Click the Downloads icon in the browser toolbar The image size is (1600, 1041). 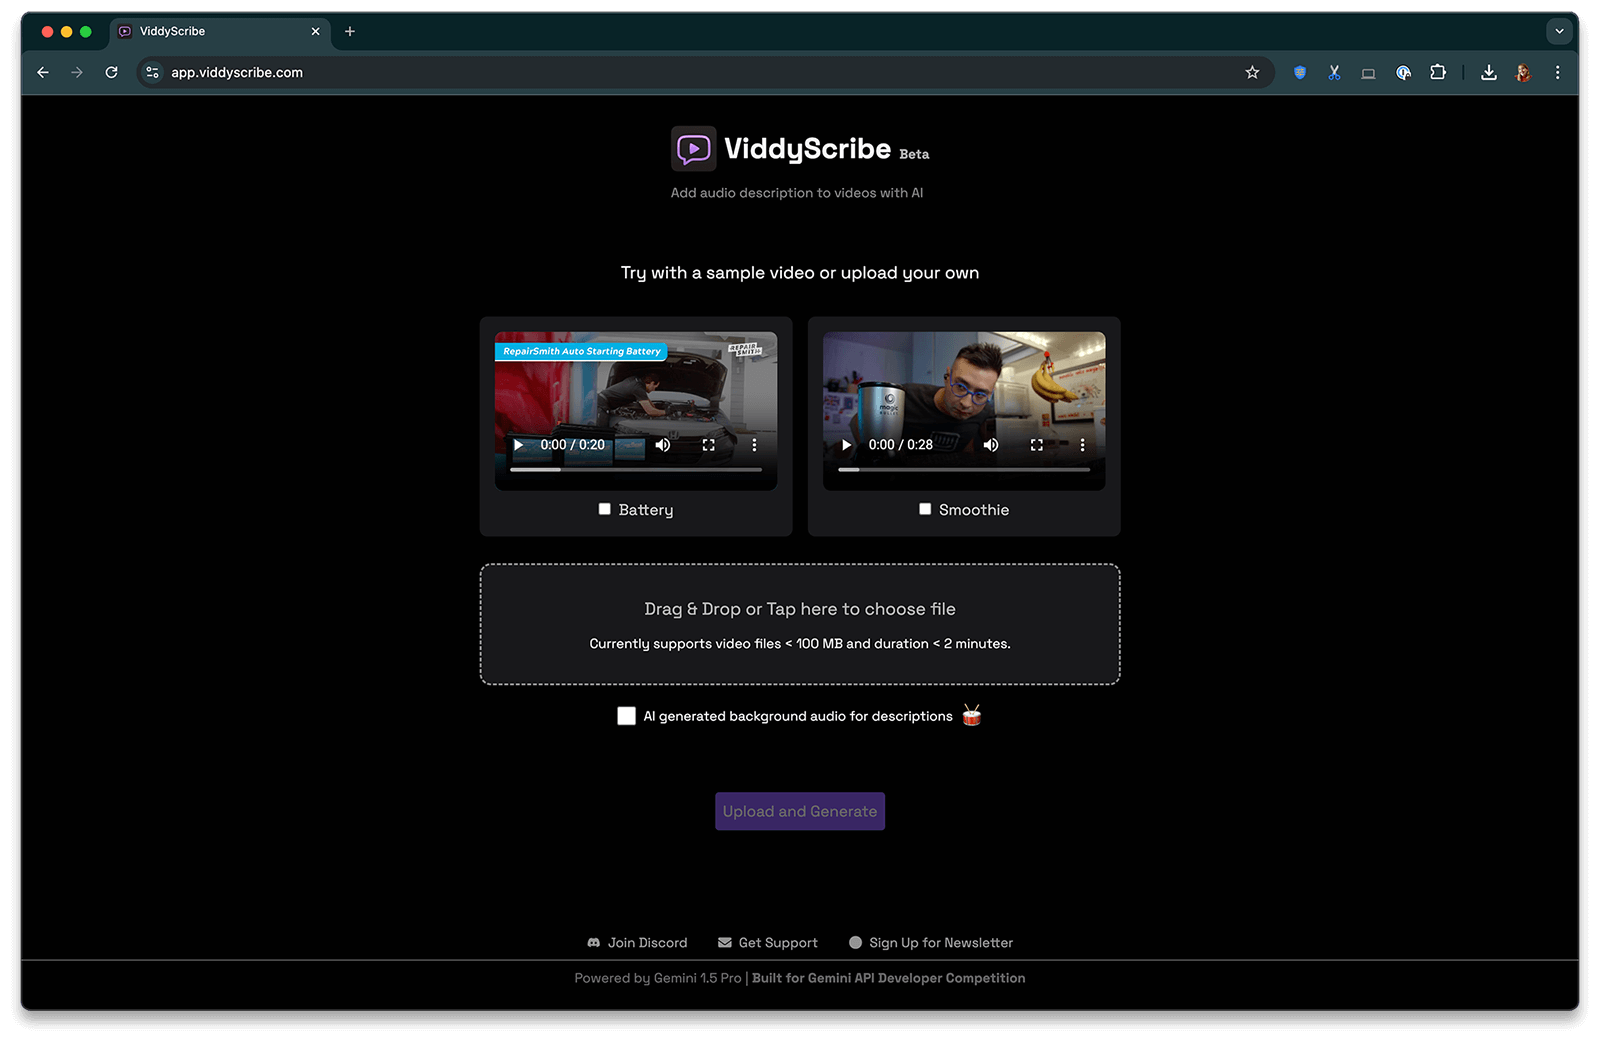coord(1489,72)
